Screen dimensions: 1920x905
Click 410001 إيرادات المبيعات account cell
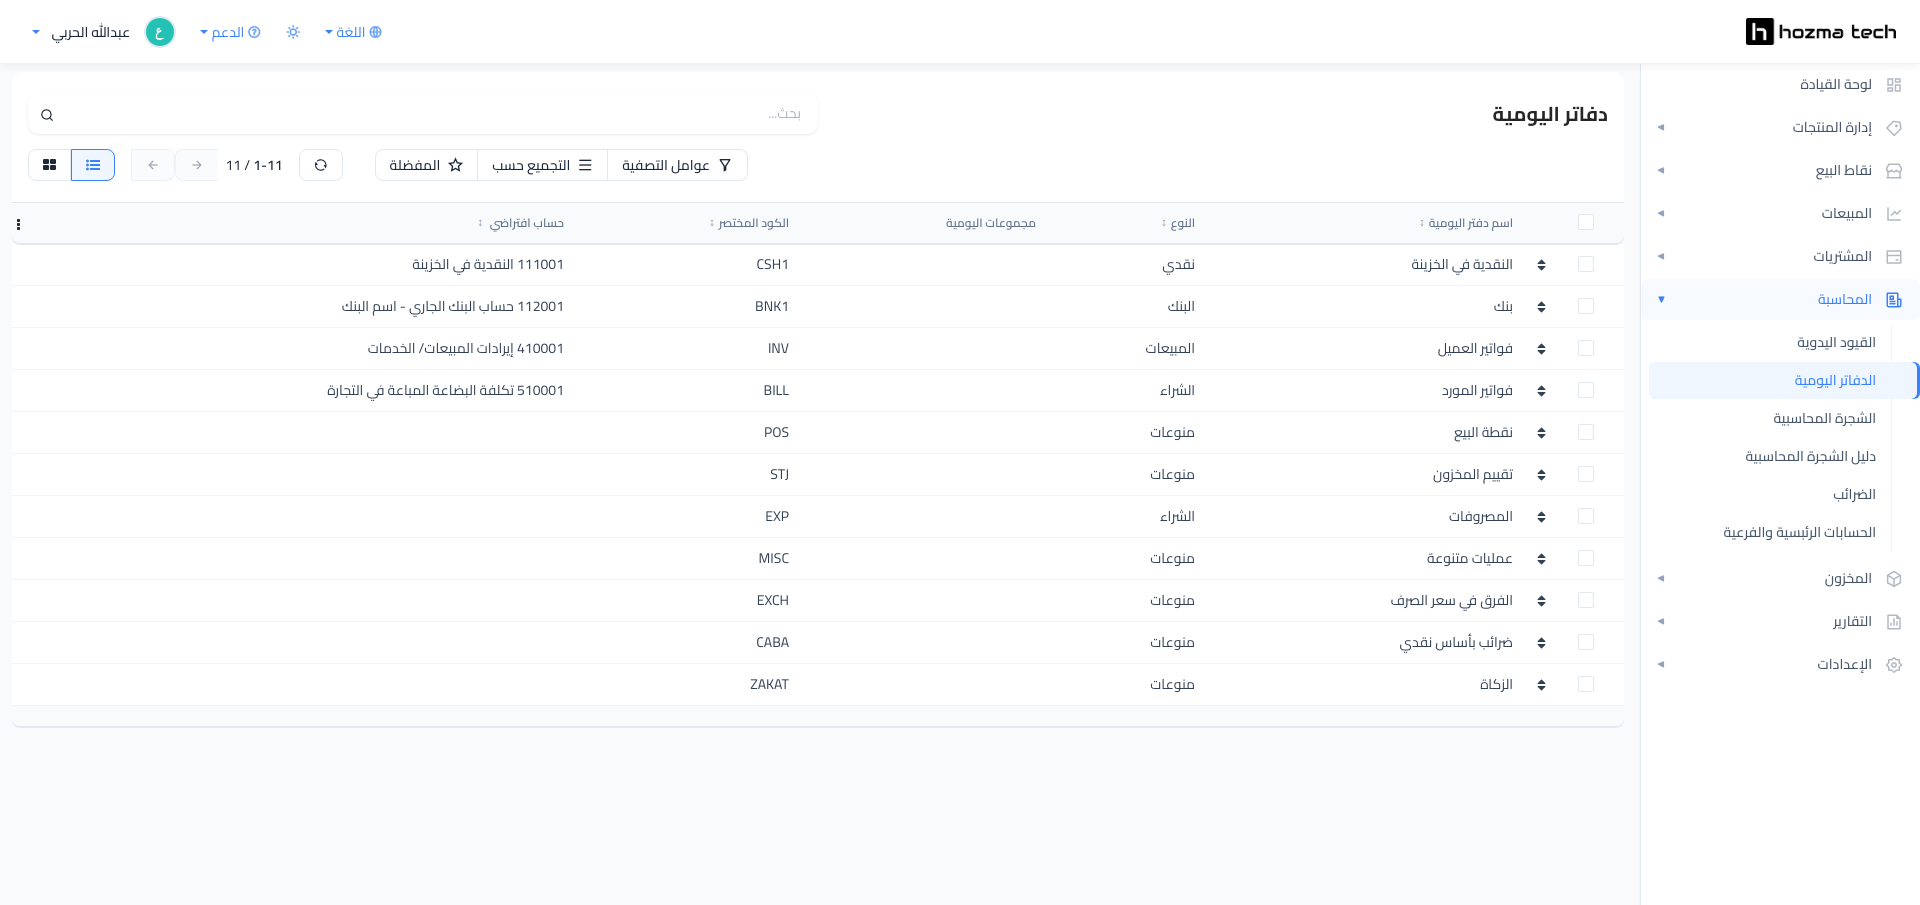pos(466,349)
